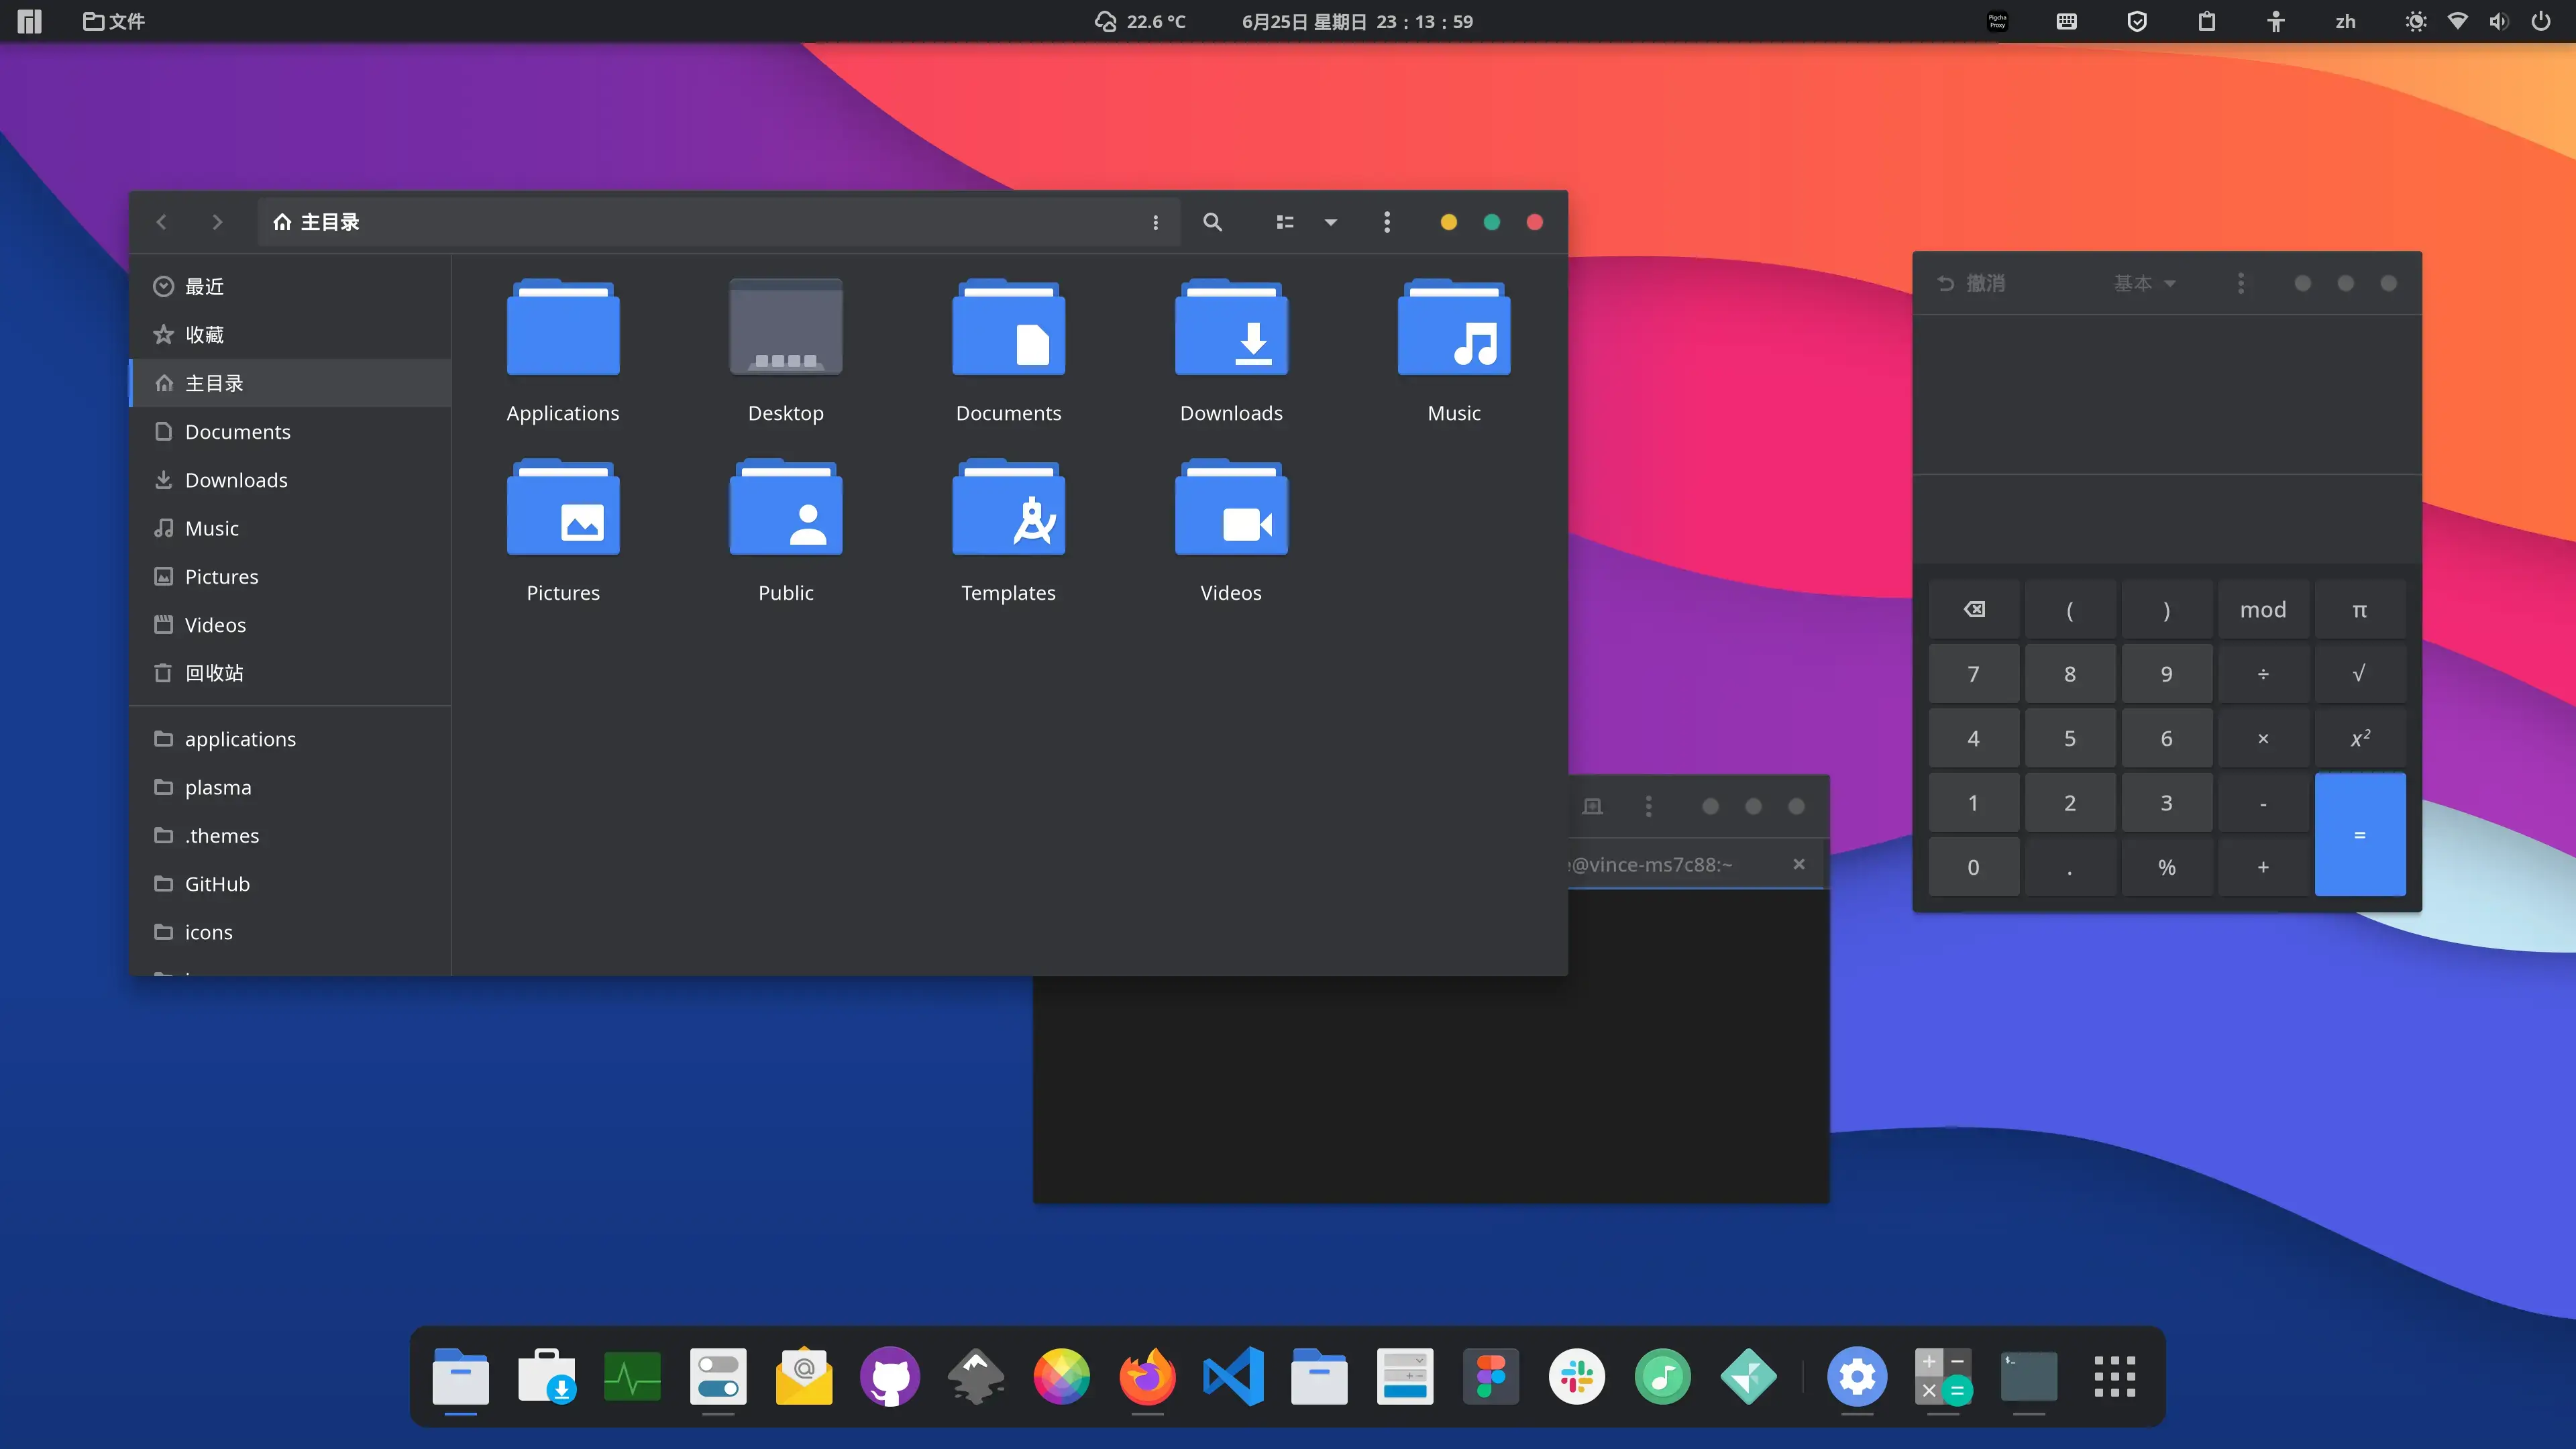Screen dimensions: 2576x1449
Task: Open Trash in the sidebar
Action: coord(213,673)
